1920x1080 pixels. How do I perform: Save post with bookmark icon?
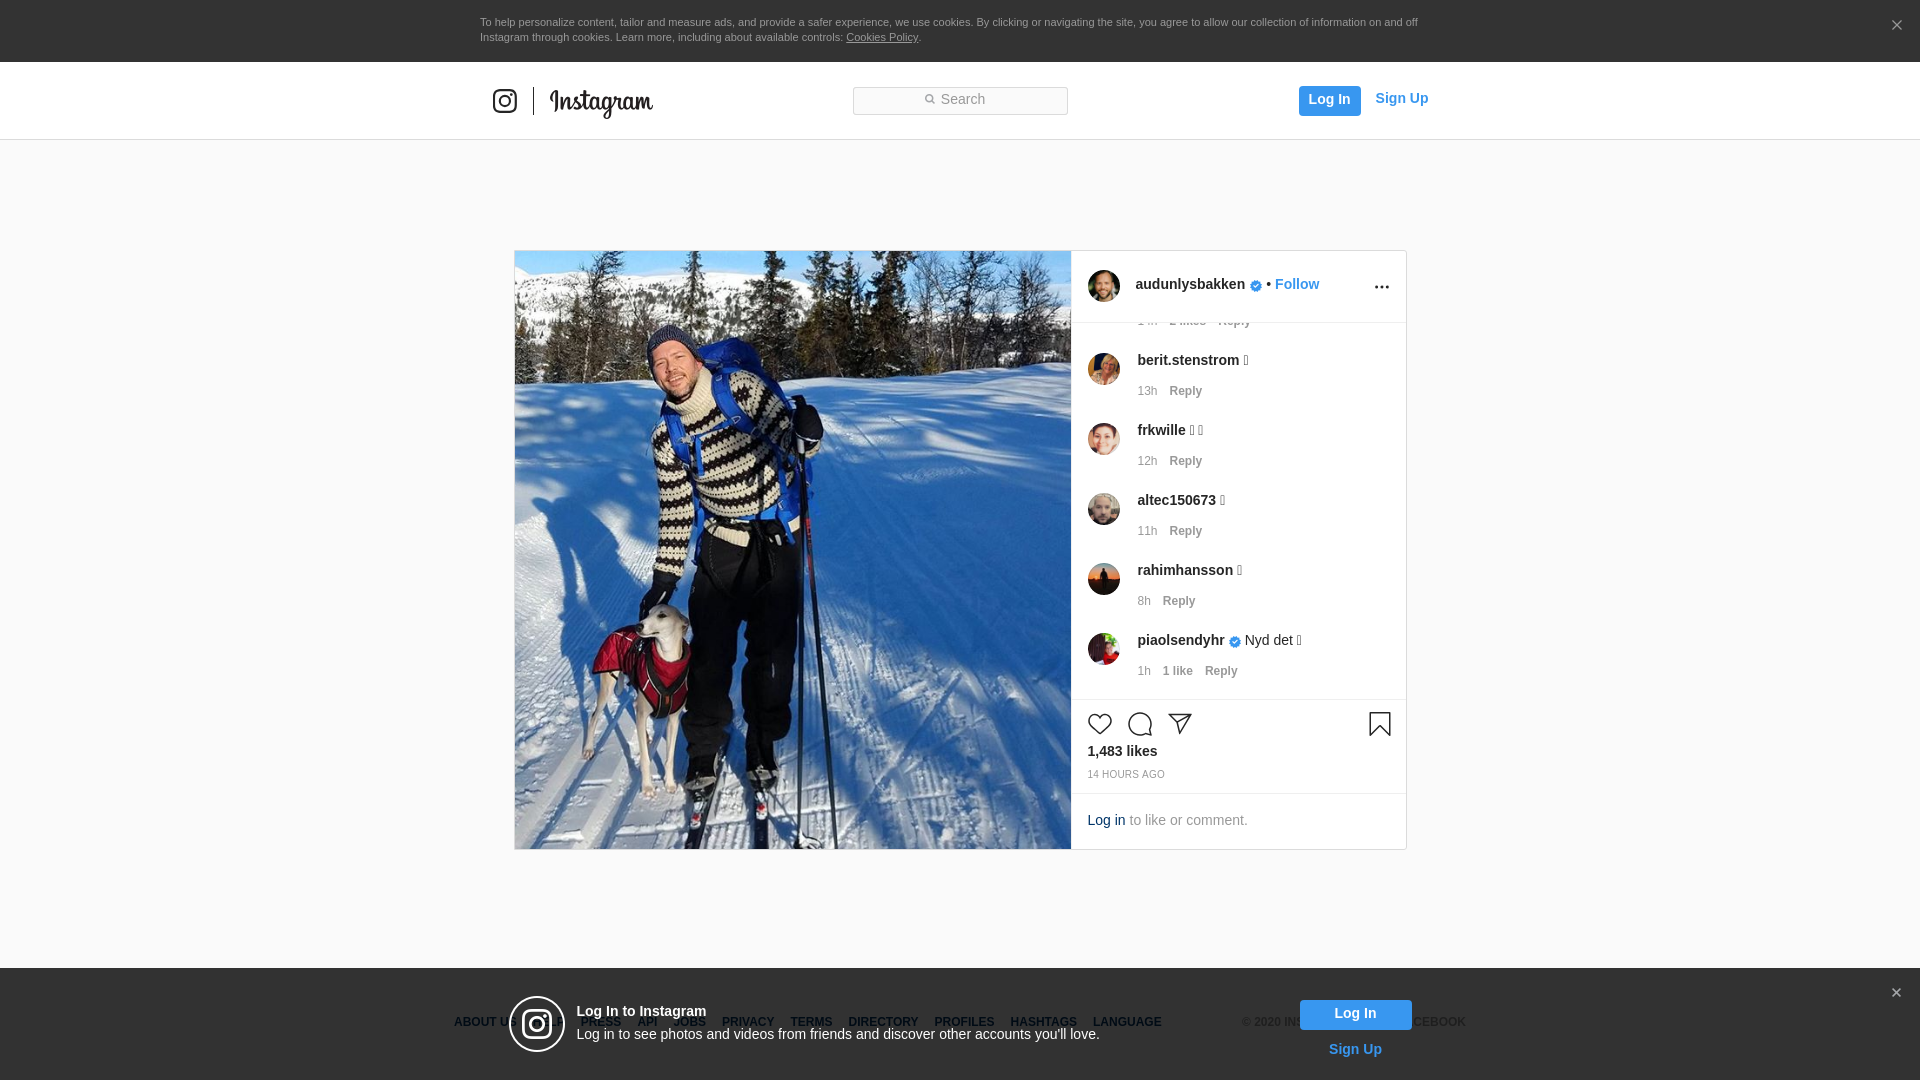point(1379,724)
